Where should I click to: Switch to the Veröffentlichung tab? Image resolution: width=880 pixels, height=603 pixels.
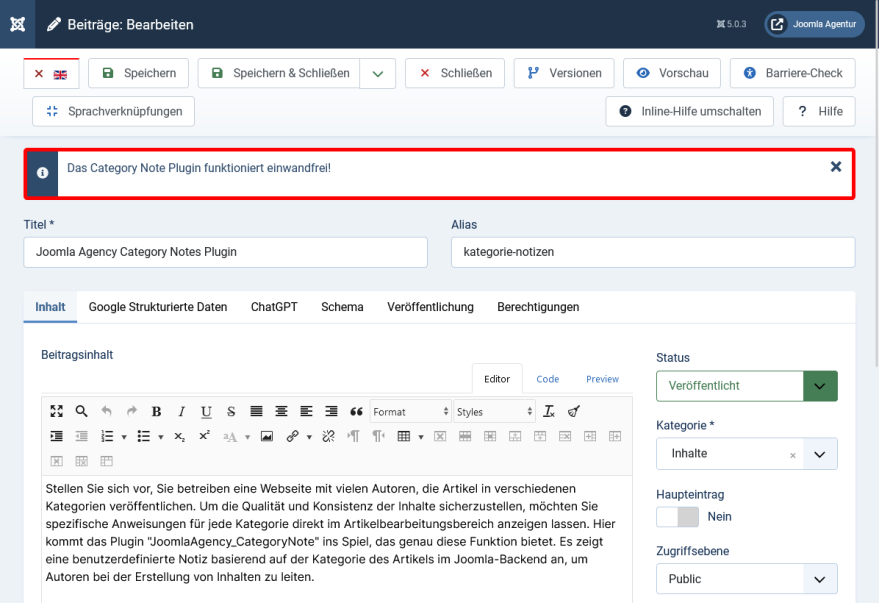tap(430, 307)
